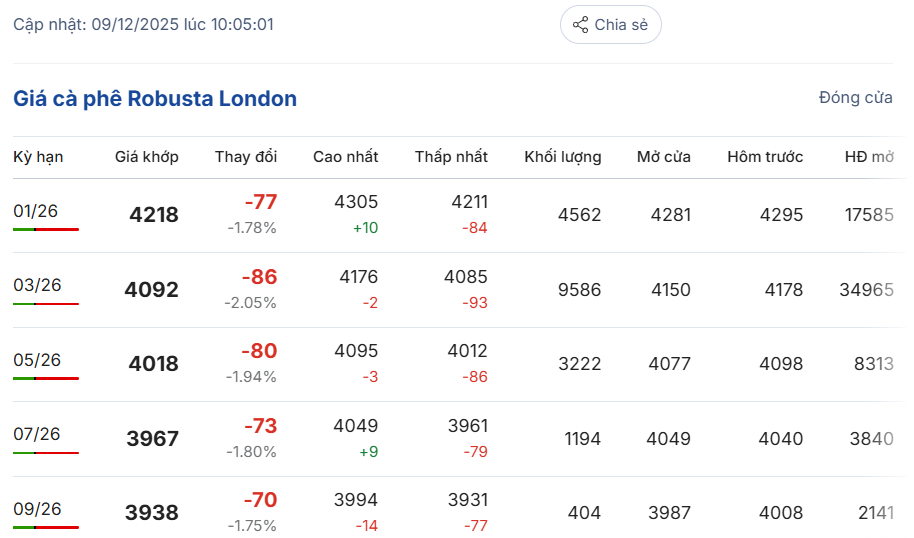Click the Khối lượng column header
Image resolution: width=914 pixels, height=538 pixels.
(x=563, y=157)
